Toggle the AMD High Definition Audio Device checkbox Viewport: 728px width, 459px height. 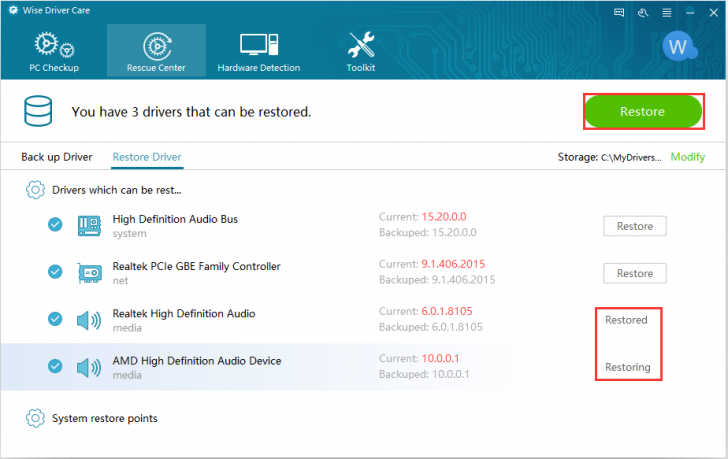55,366
